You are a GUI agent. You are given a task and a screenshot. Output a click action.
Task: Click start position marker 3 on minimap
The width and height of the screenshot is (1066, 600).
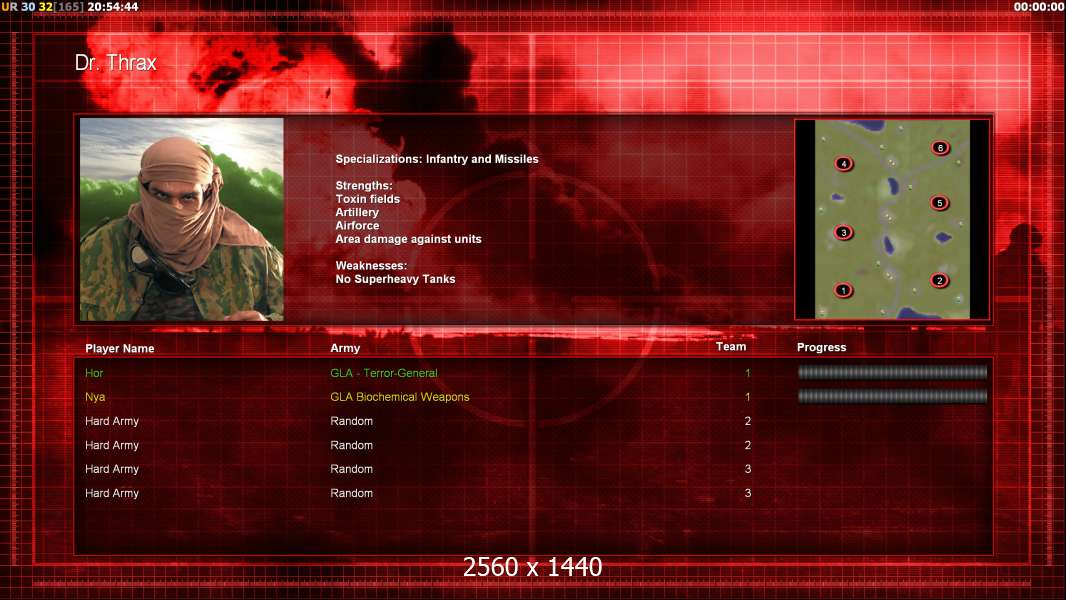[844, 232]
